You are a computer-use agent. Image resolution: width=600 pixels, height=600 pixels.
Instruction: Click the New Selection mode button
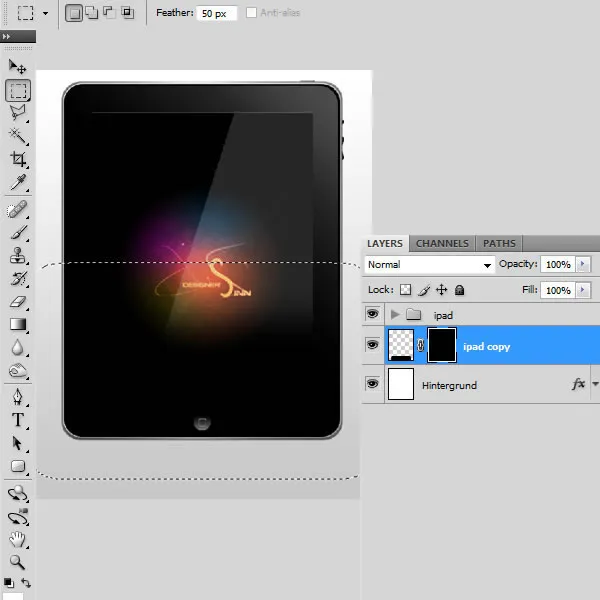74,13
